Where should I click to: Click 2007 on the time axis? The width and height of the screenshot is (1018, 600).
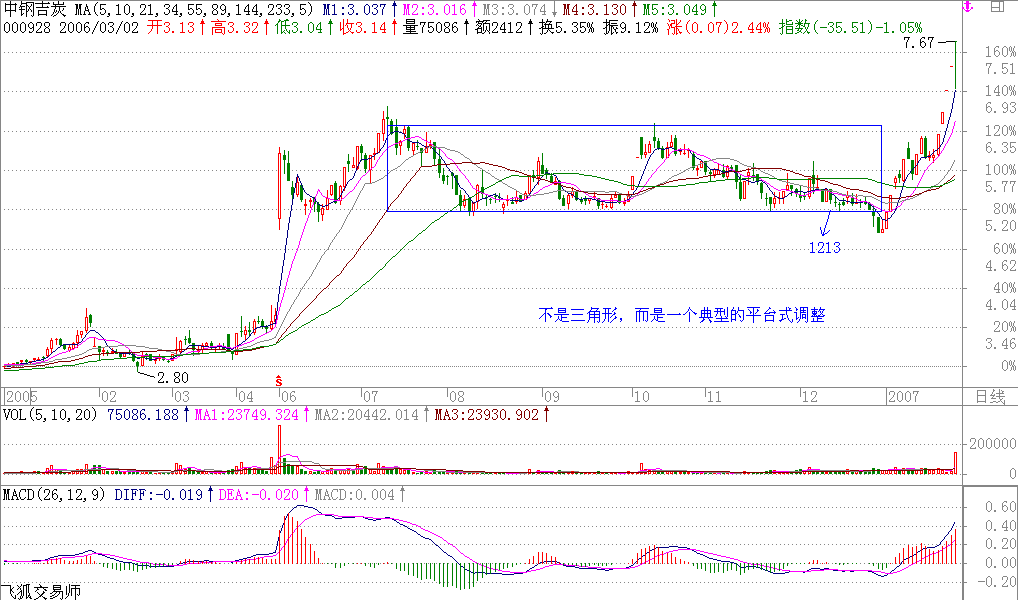(x=904, y=396)
